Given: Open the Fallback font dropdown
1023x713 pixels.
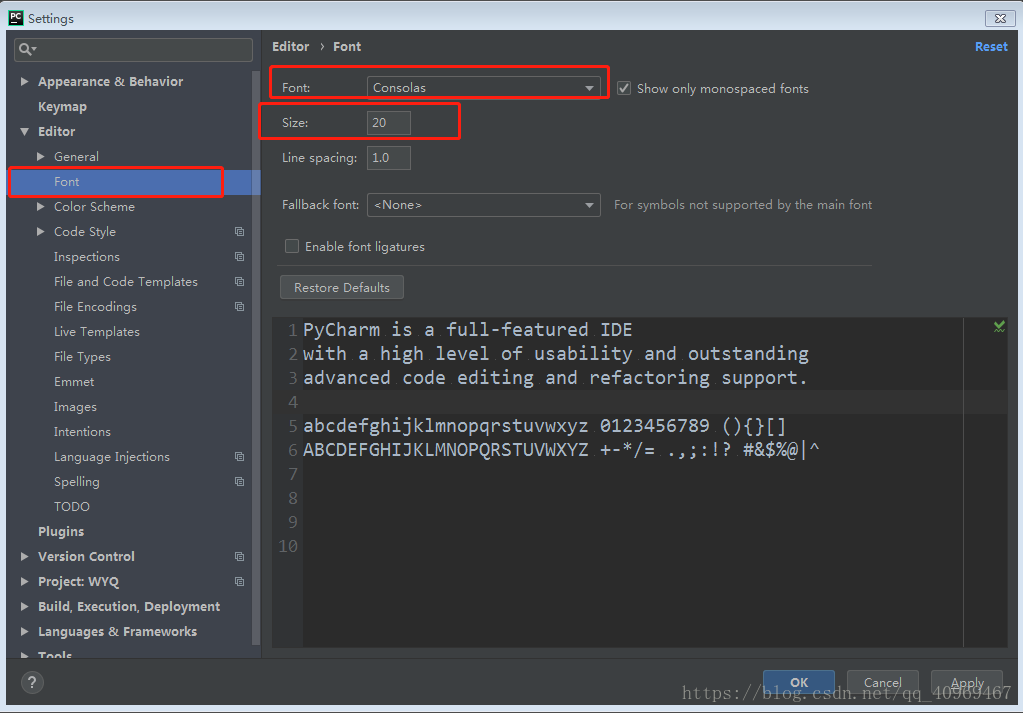Looking at the screenshot, I should [483, 205].
